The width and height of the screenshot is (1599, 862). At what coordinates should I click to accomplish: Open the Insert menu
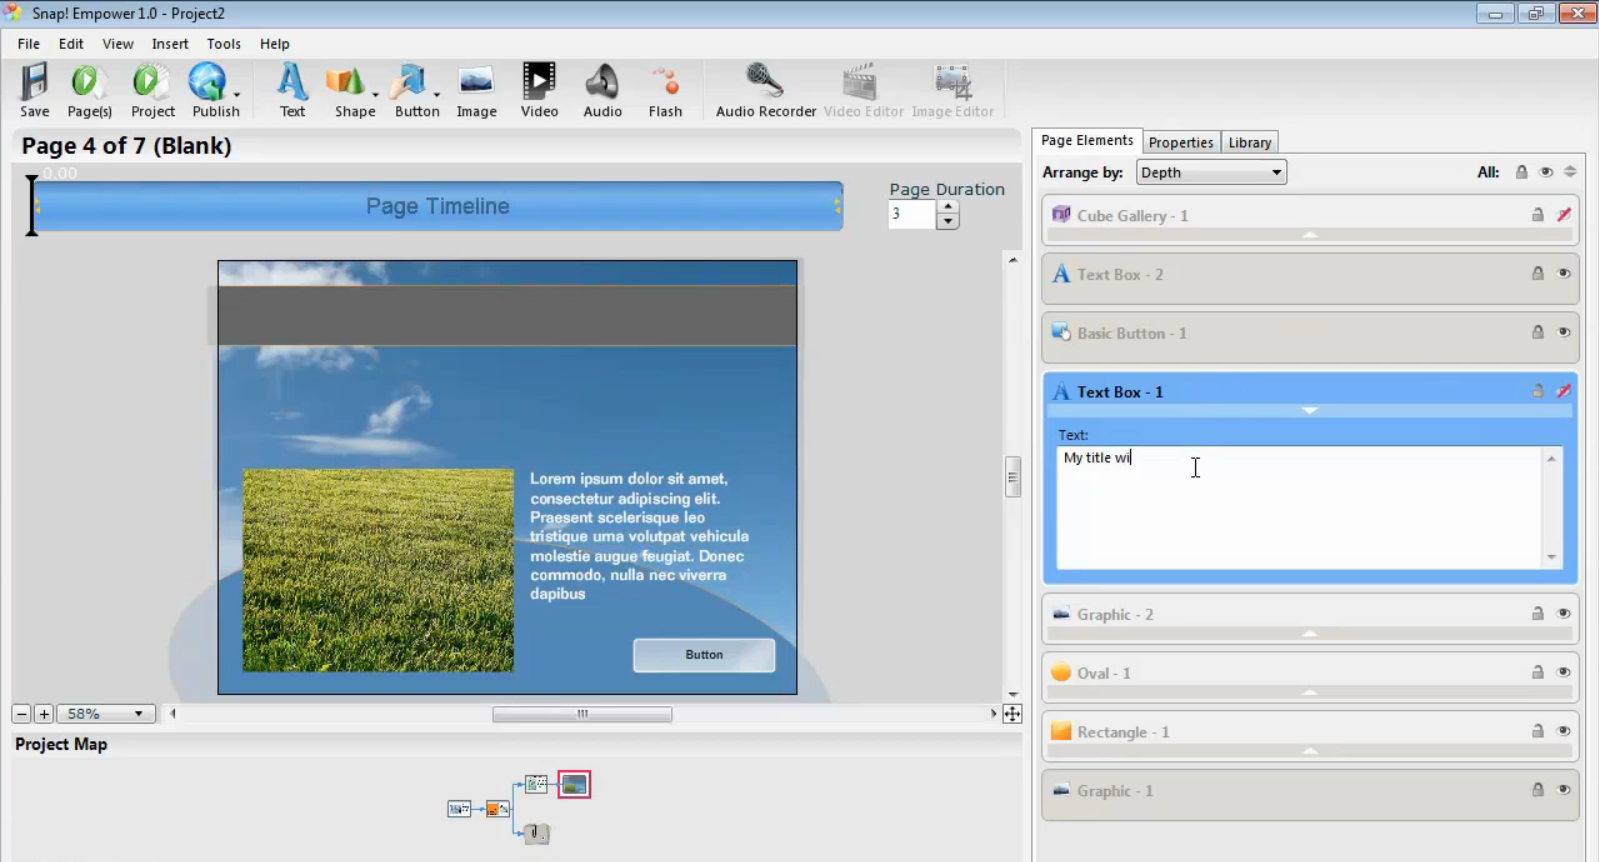[x=170, y=44]
